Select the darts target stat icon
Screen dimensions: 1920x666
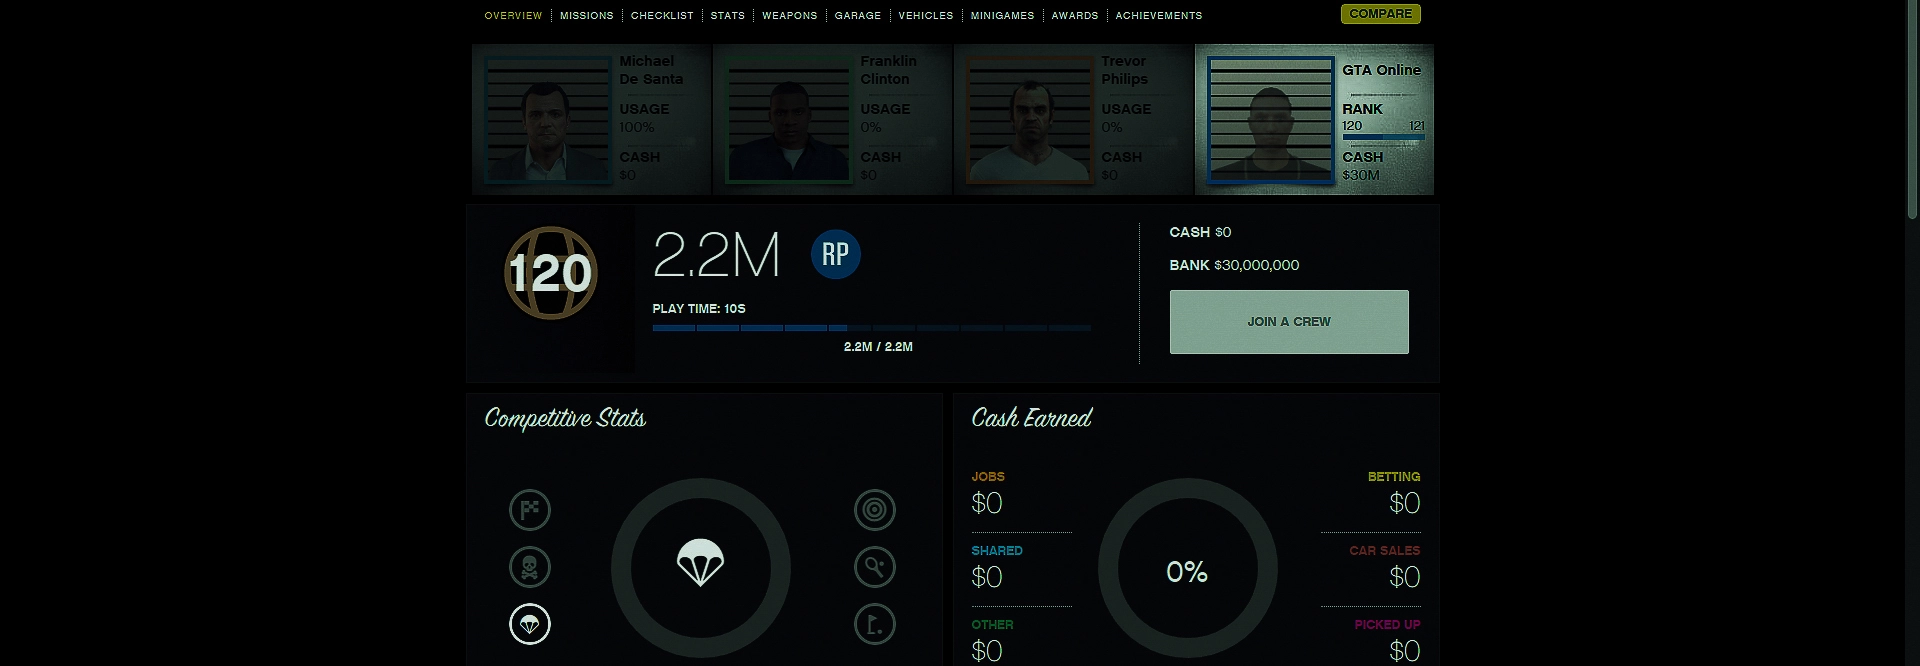click(x=875, y=510)
